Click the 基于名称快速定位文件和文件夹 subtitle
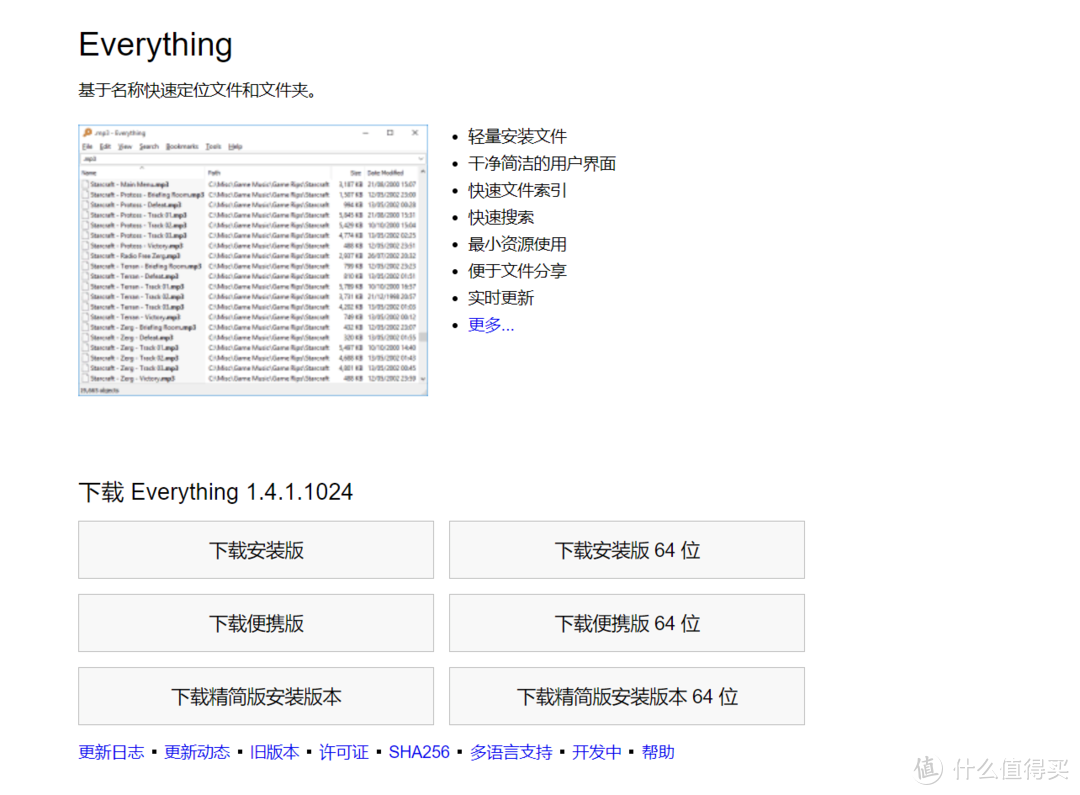Image resolution: width=1080 pixels, height=795 pixels. pyautogui.click(x=197, y=90)
